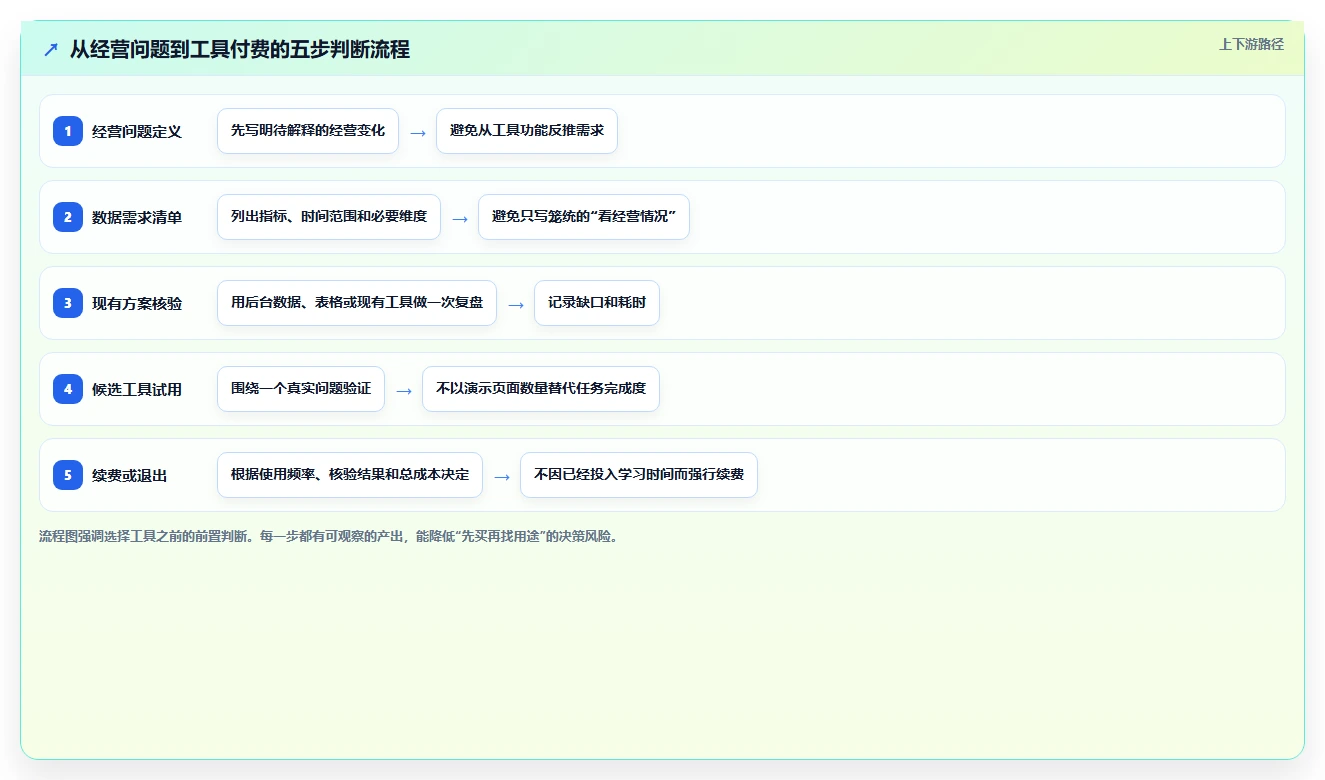Click the title 从经营问题到工具付费的五步判断流程
Screen dimensions: 1325x780
click(x=240, y=49)
